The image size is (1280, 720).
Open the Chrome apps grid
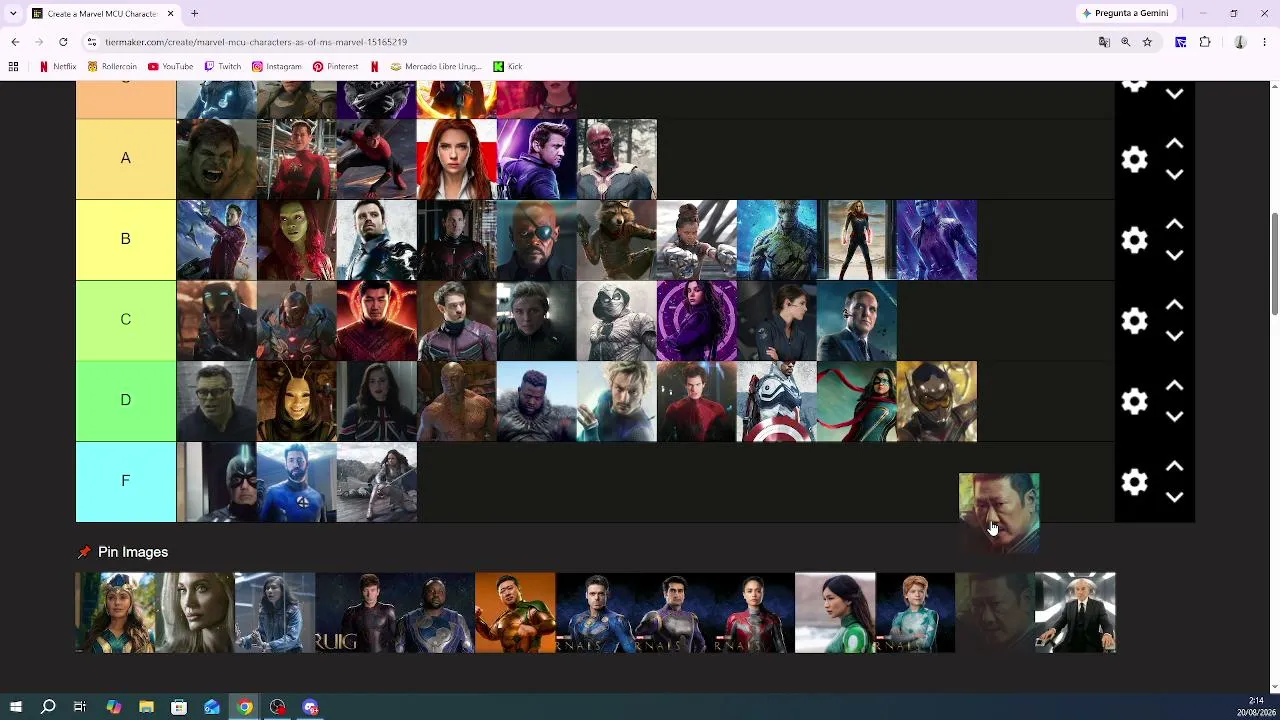[x=13, y=66]
